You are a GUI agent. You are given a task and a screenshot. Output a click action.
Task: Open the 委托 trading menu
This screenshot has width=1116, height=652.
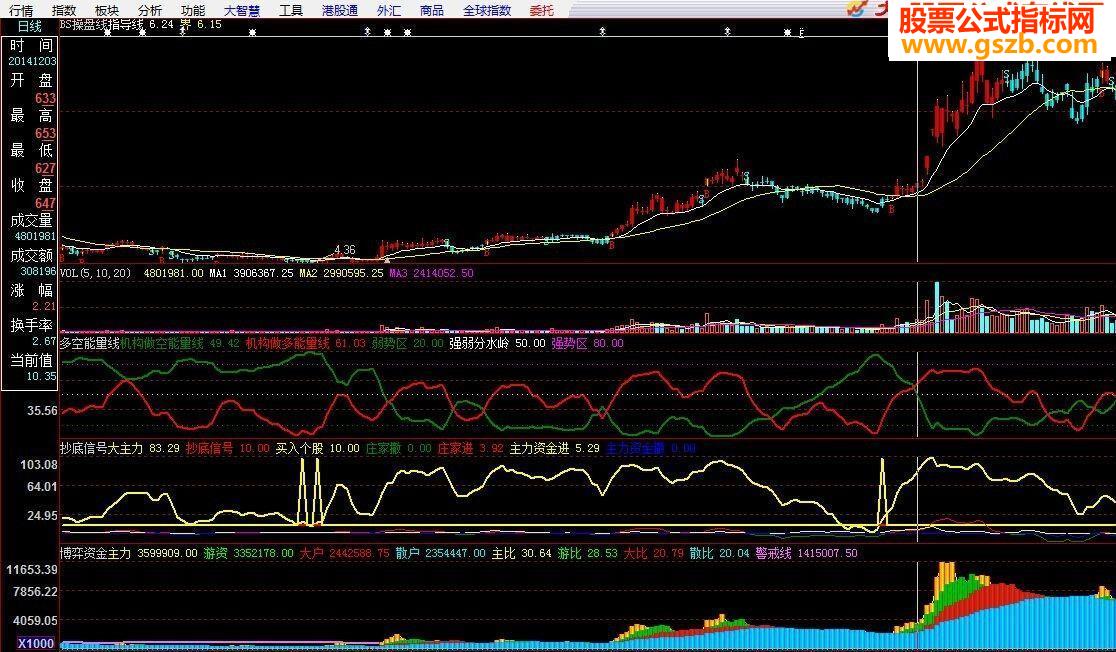[x=542, y=10]
